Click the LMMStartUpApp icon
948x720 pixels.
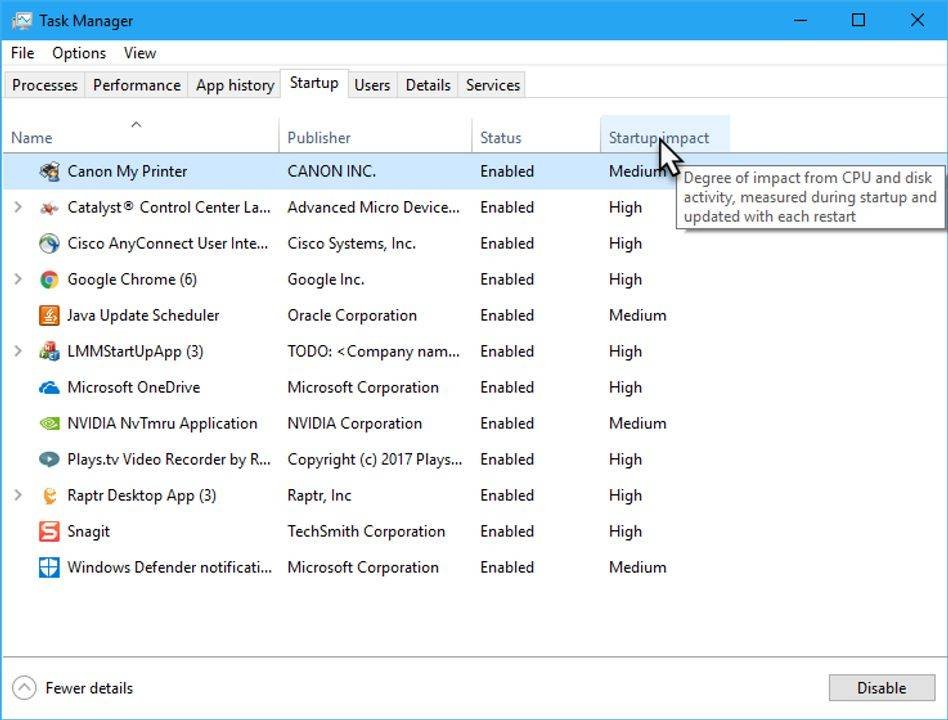[x=50, y=351]
